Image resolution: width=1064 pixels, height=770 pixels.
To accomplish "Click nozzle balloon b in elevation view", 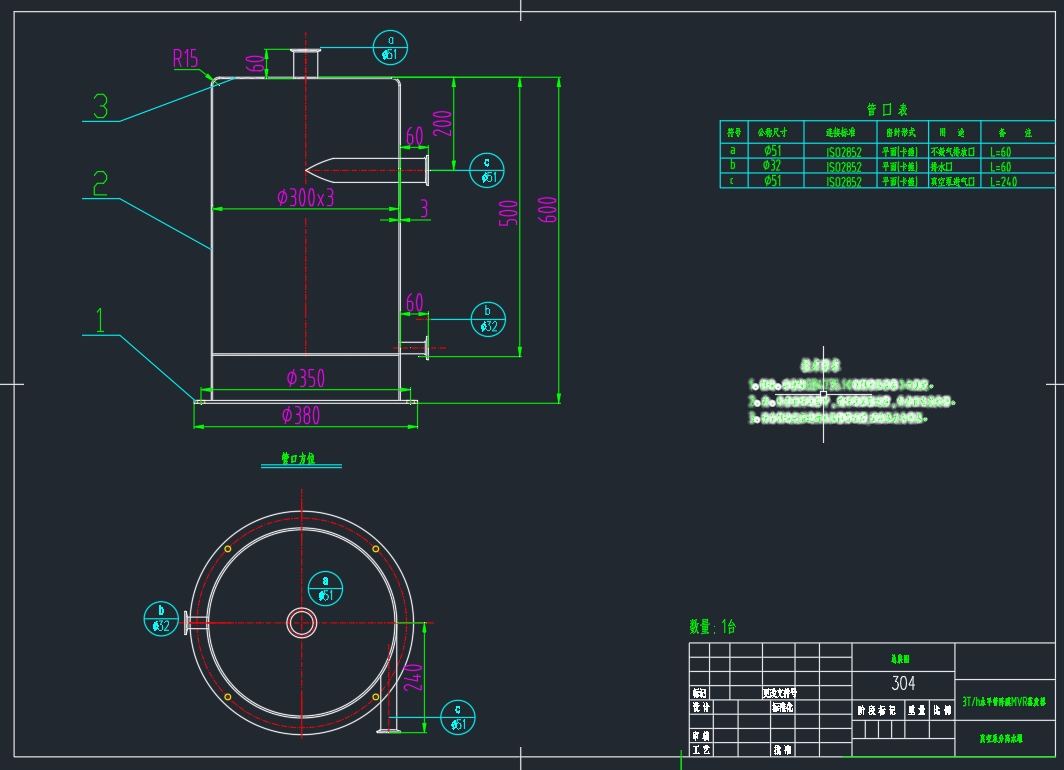I will [488, 320].
